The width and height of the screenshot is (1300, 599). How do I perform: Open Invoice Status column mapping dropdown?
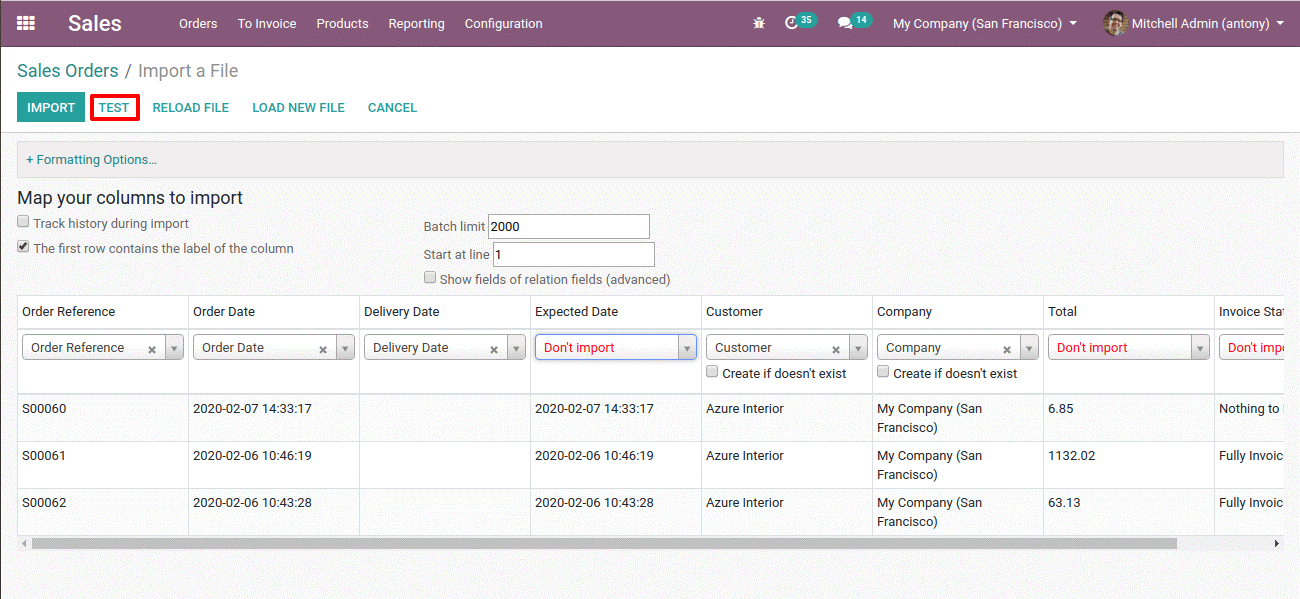coord(1251,348)
